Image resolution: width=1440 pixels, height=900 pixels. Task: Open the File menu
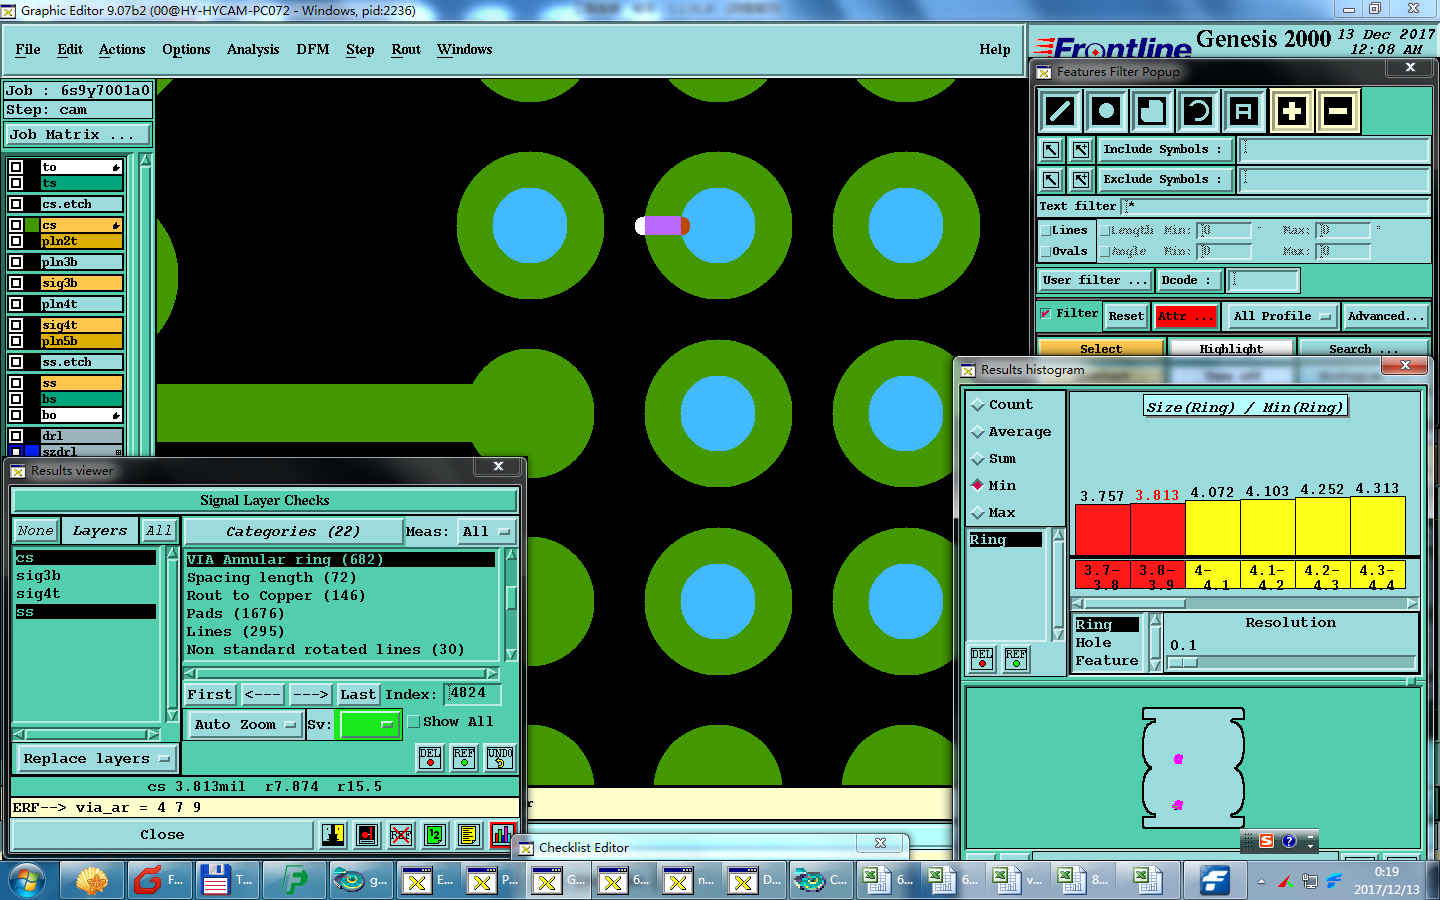coord(28,50)
